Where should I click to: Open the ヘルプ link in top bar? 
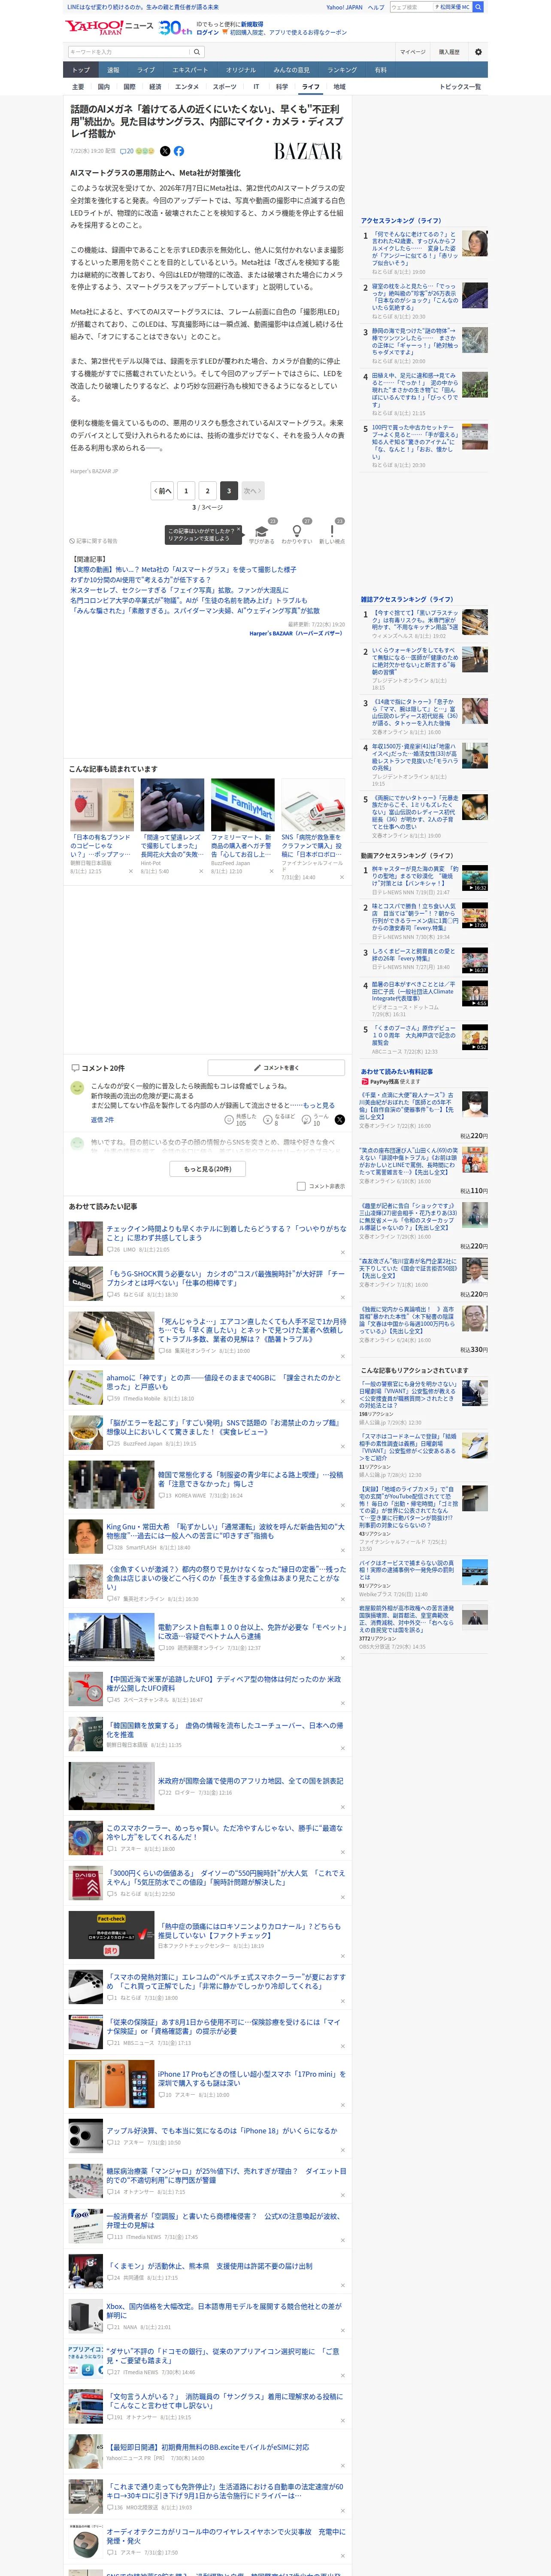376,7
